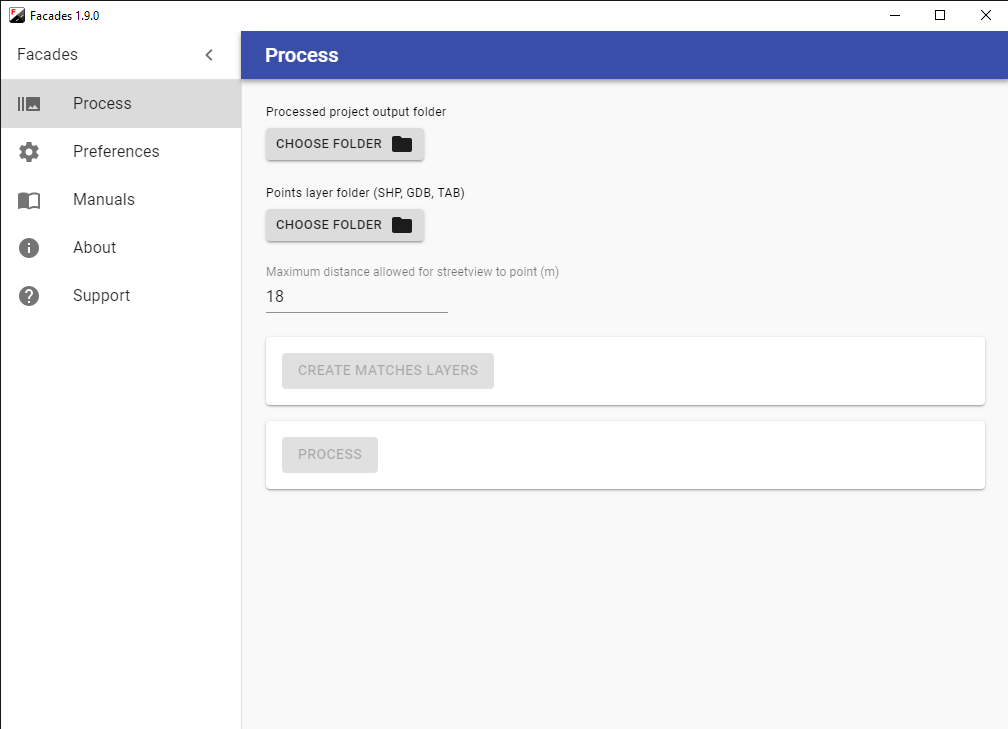Click the Create Matches Layers button
This screenshot has height=729, width=1008.
[x=388, y=371]
